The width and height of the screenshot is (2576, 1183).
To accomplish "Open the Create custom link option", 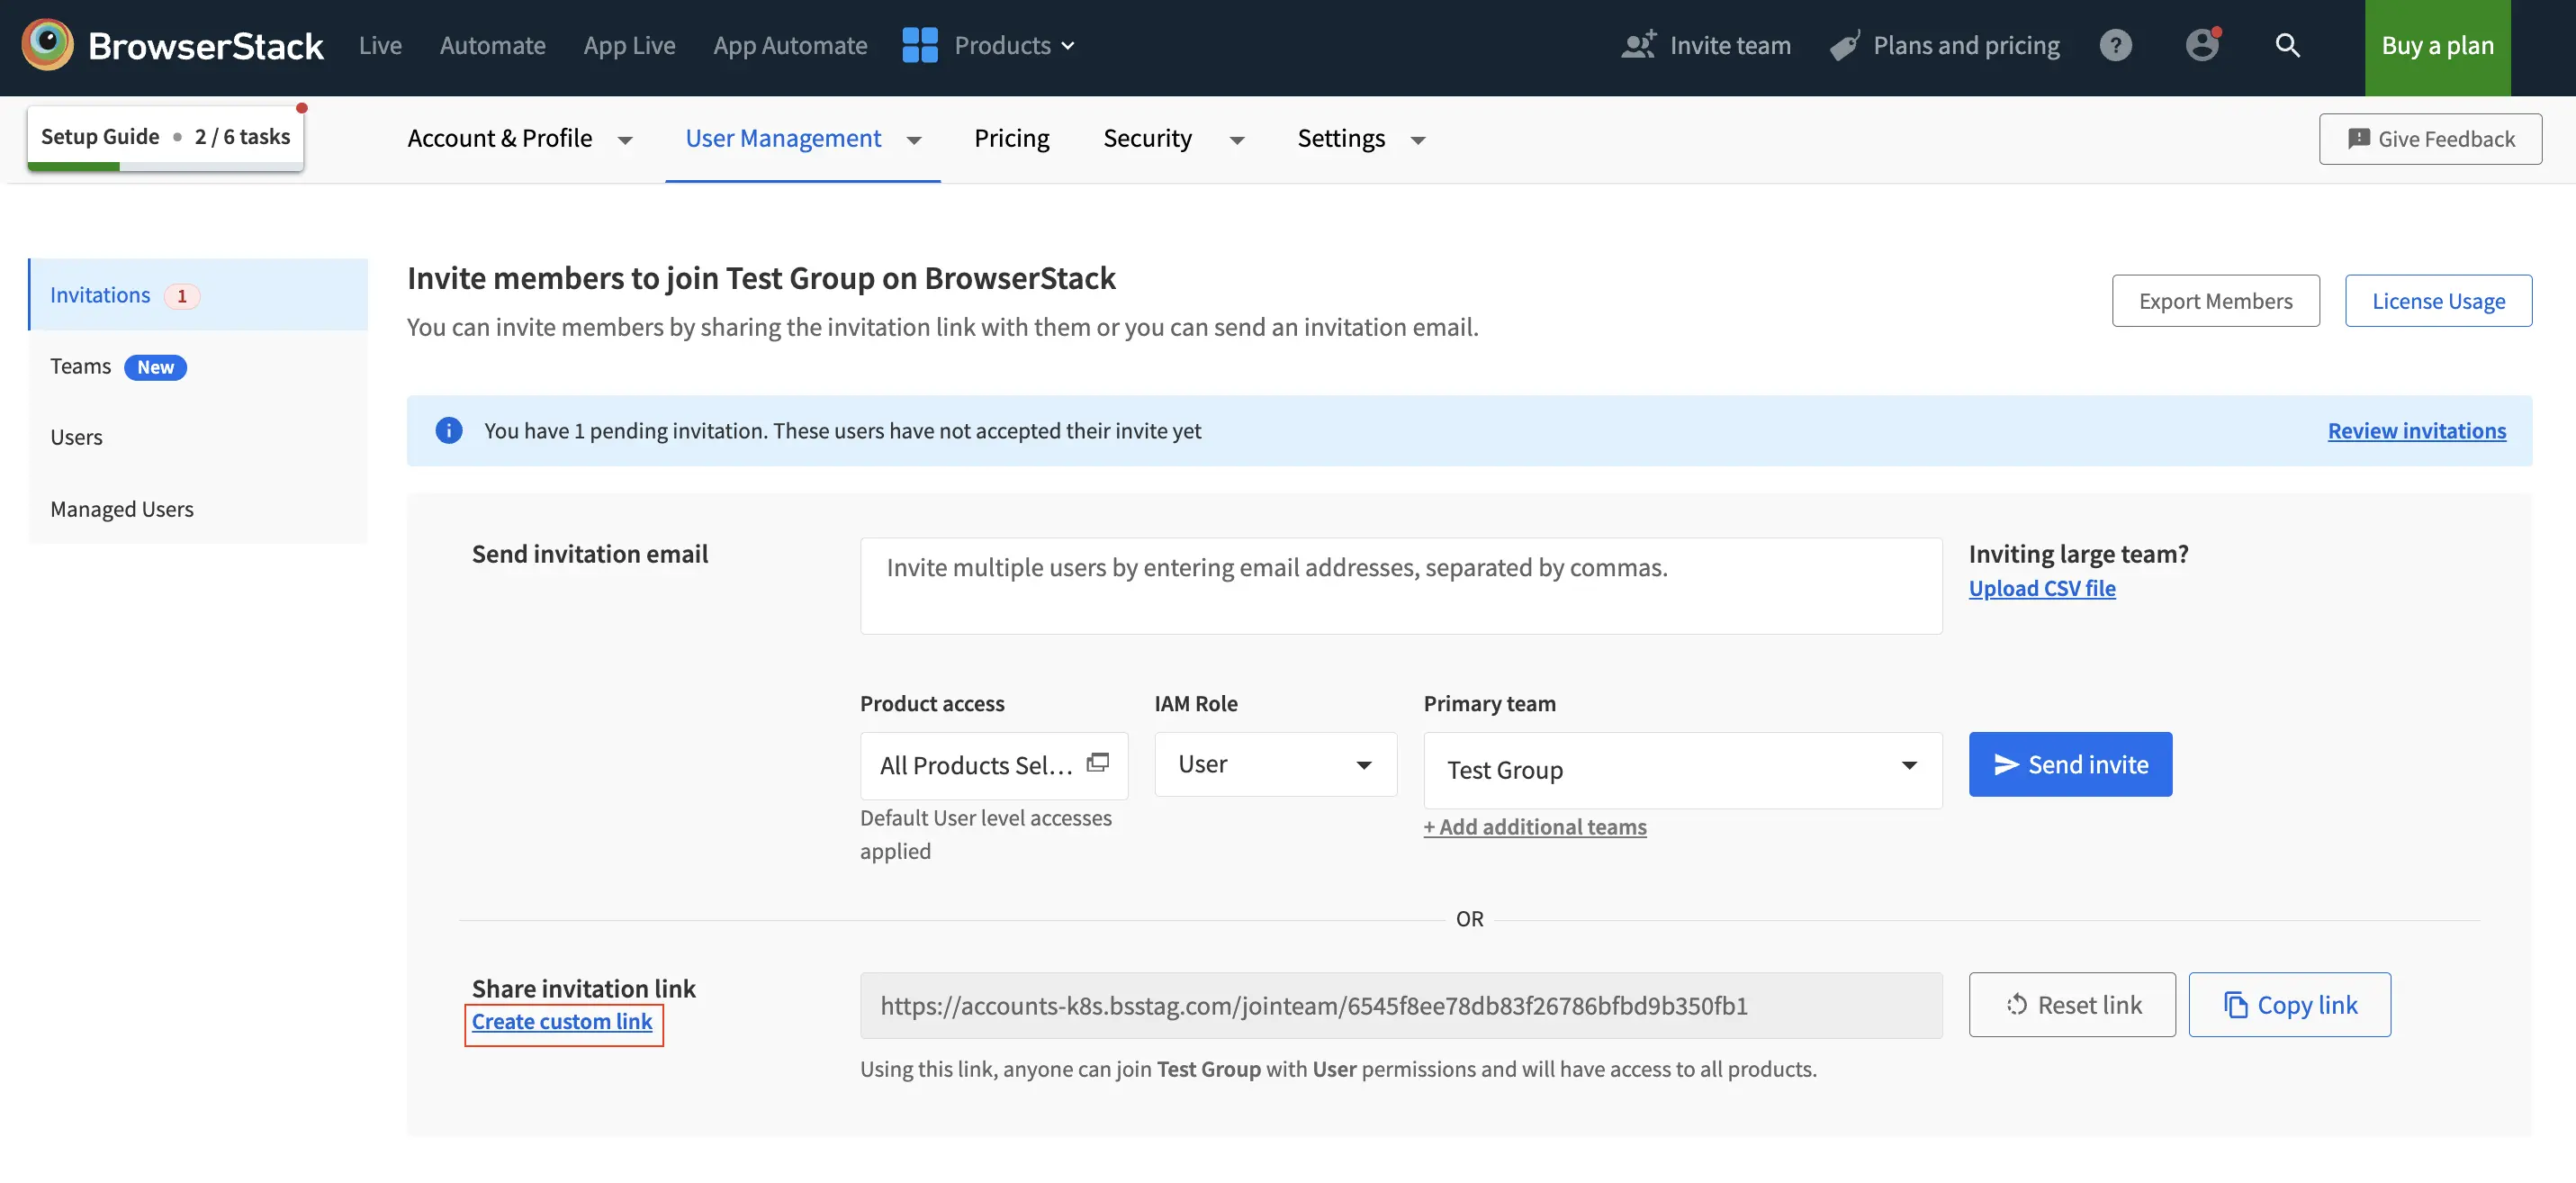I will [x=563, y=1022].
